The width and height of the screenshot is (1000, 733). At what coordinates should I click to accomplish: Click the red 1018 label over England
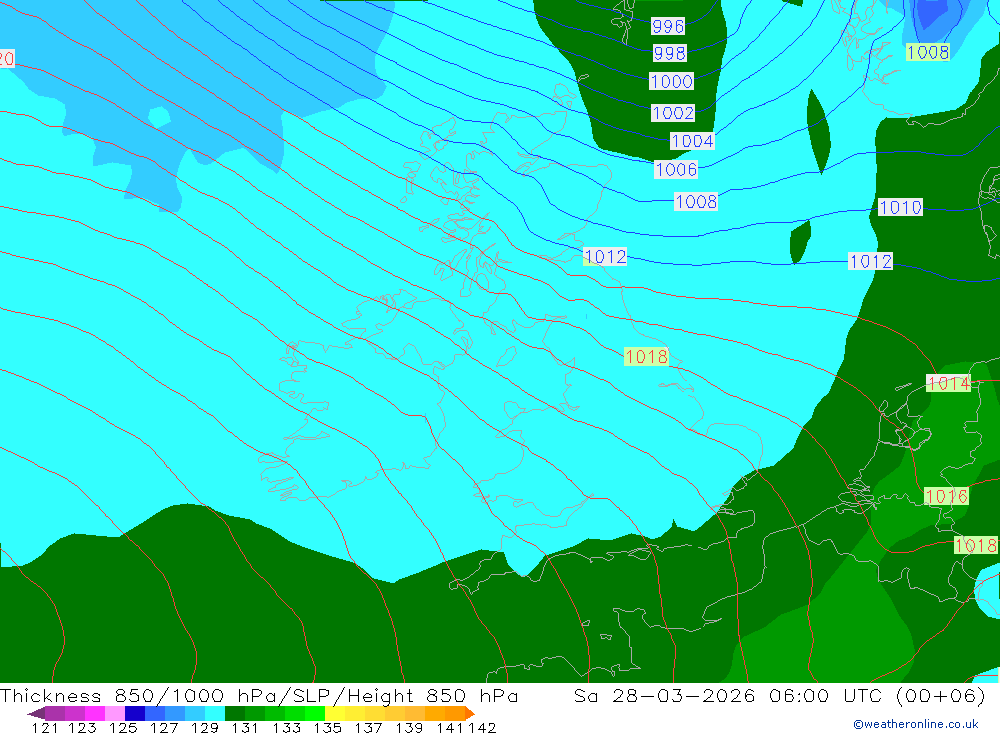[646, 357]
